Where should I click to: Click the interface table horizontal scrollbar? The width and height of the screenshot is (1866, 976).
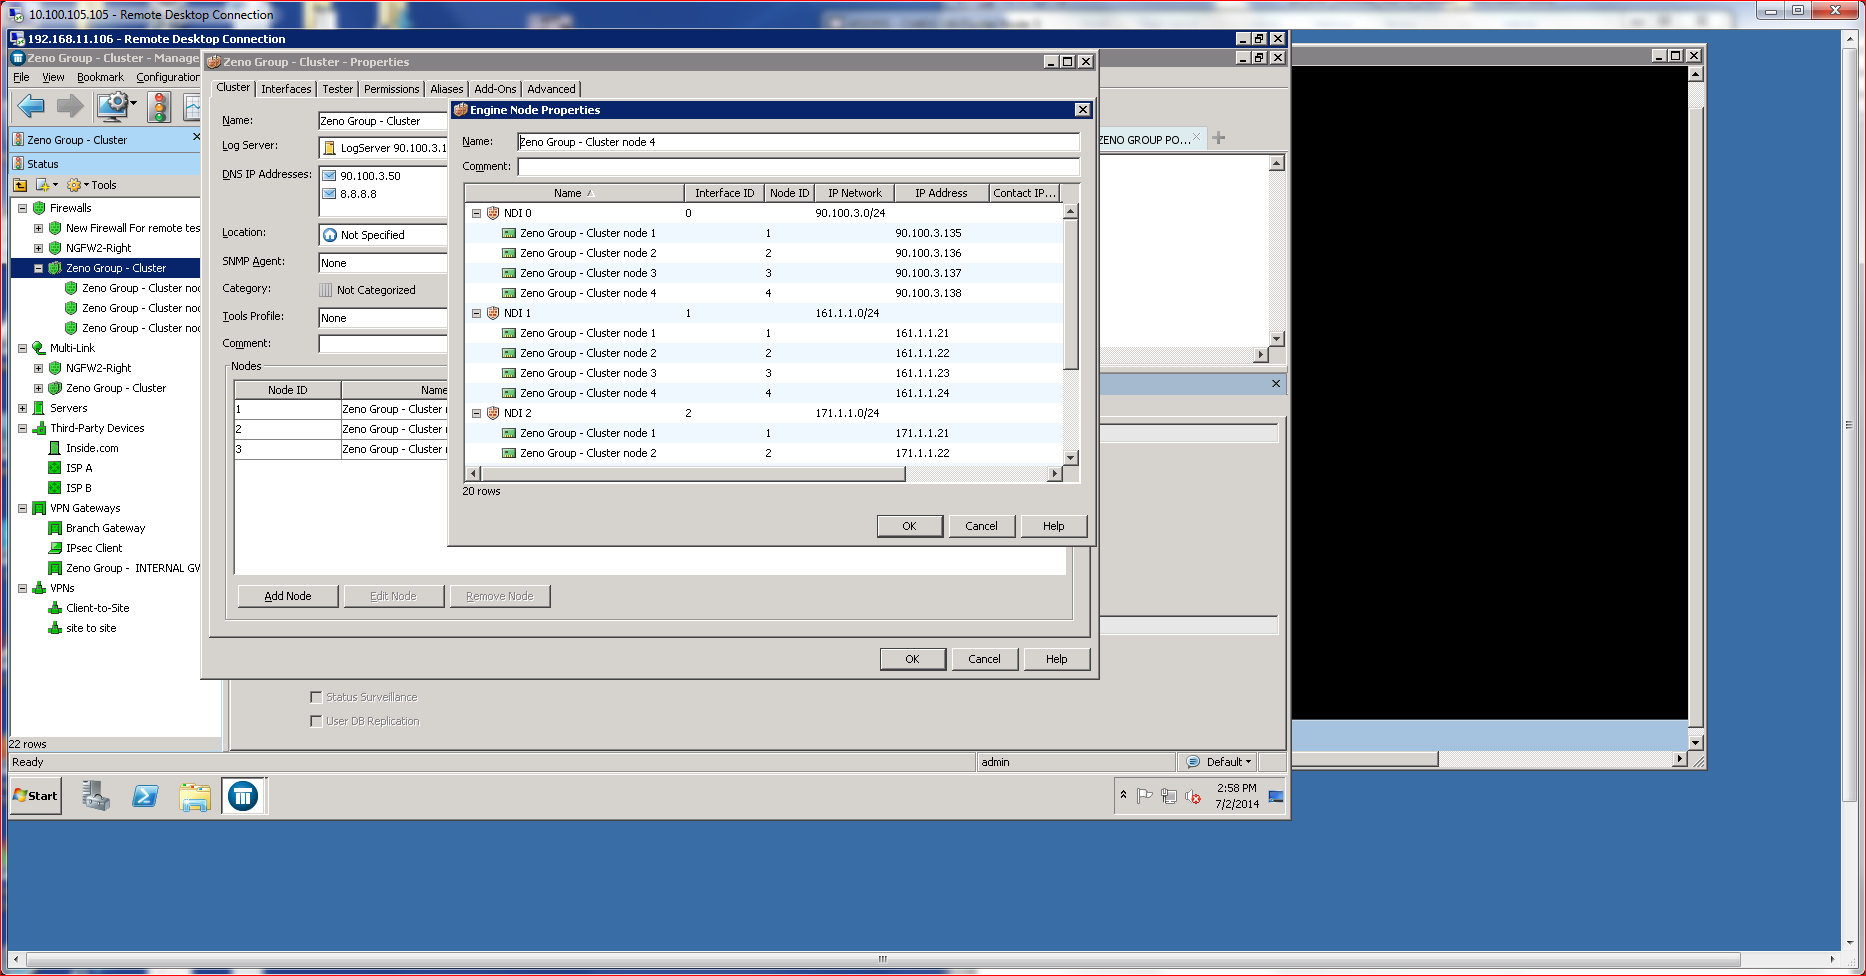693,474
